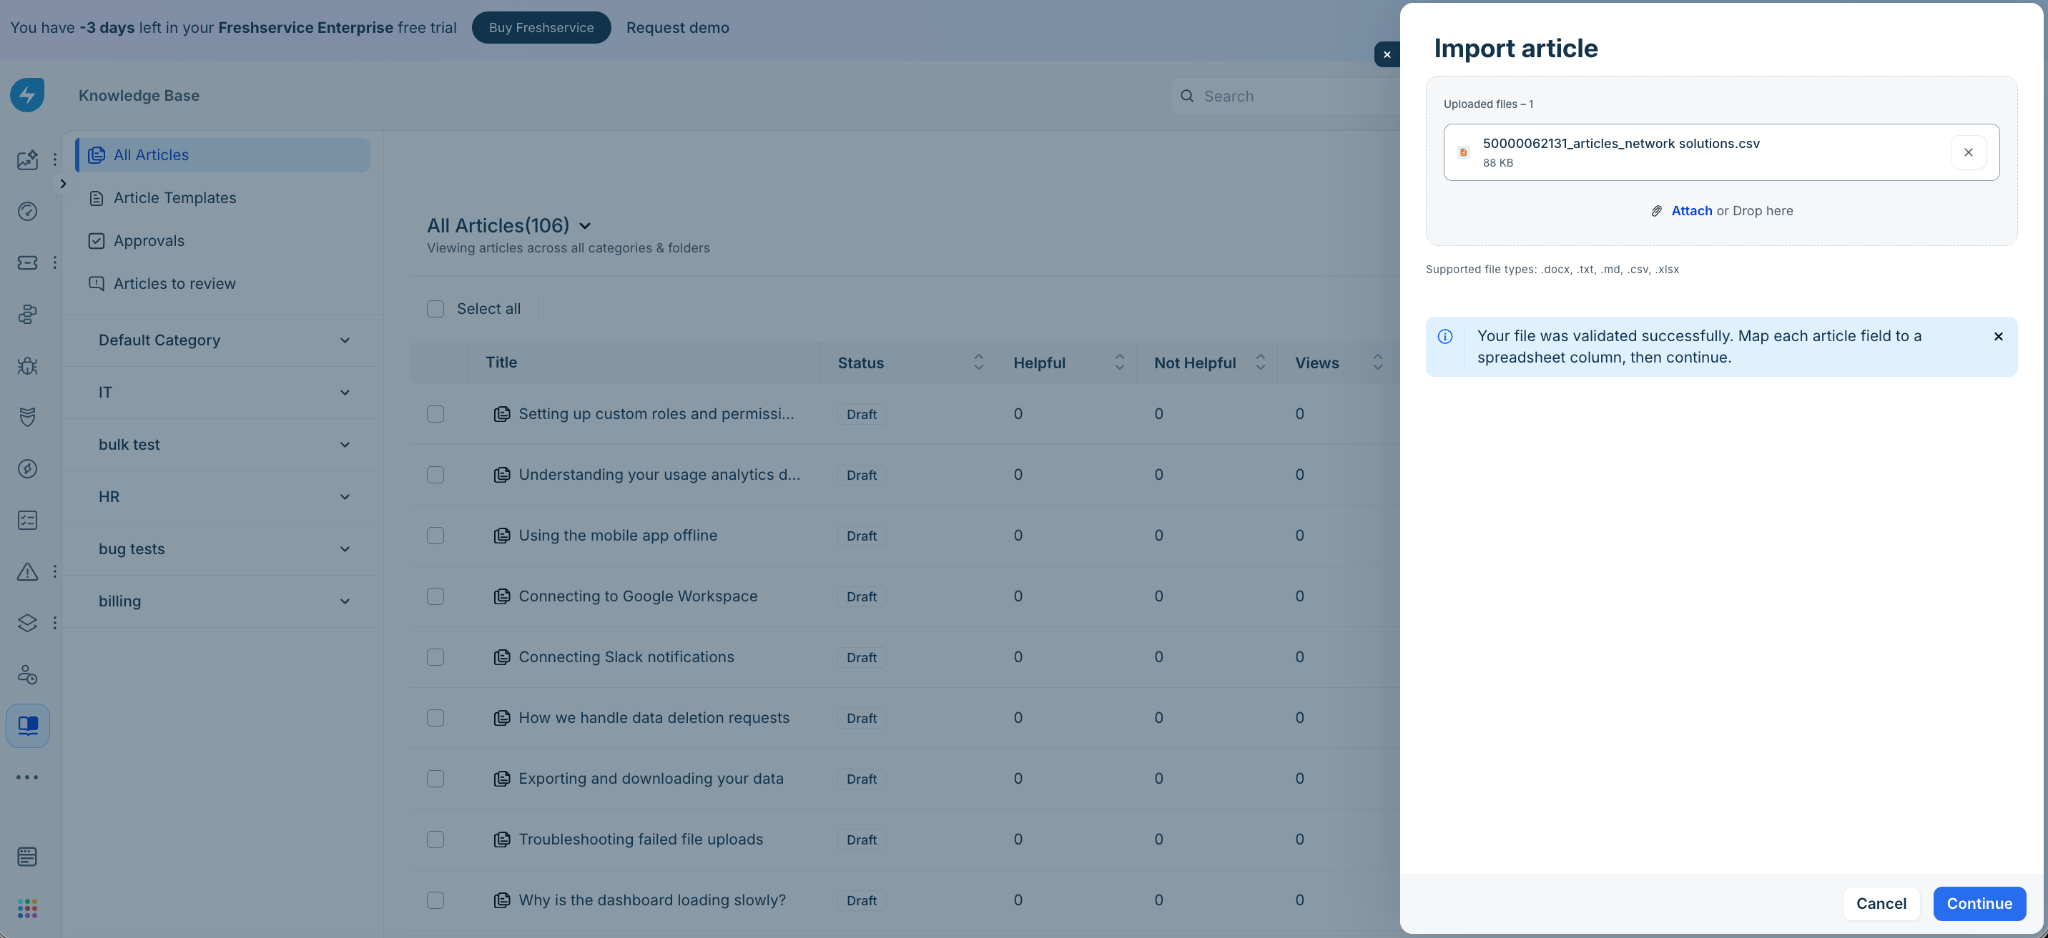The image size is (2048, 938).
Task: Dismiss the file validated info banner
Action: [1998, 336]
